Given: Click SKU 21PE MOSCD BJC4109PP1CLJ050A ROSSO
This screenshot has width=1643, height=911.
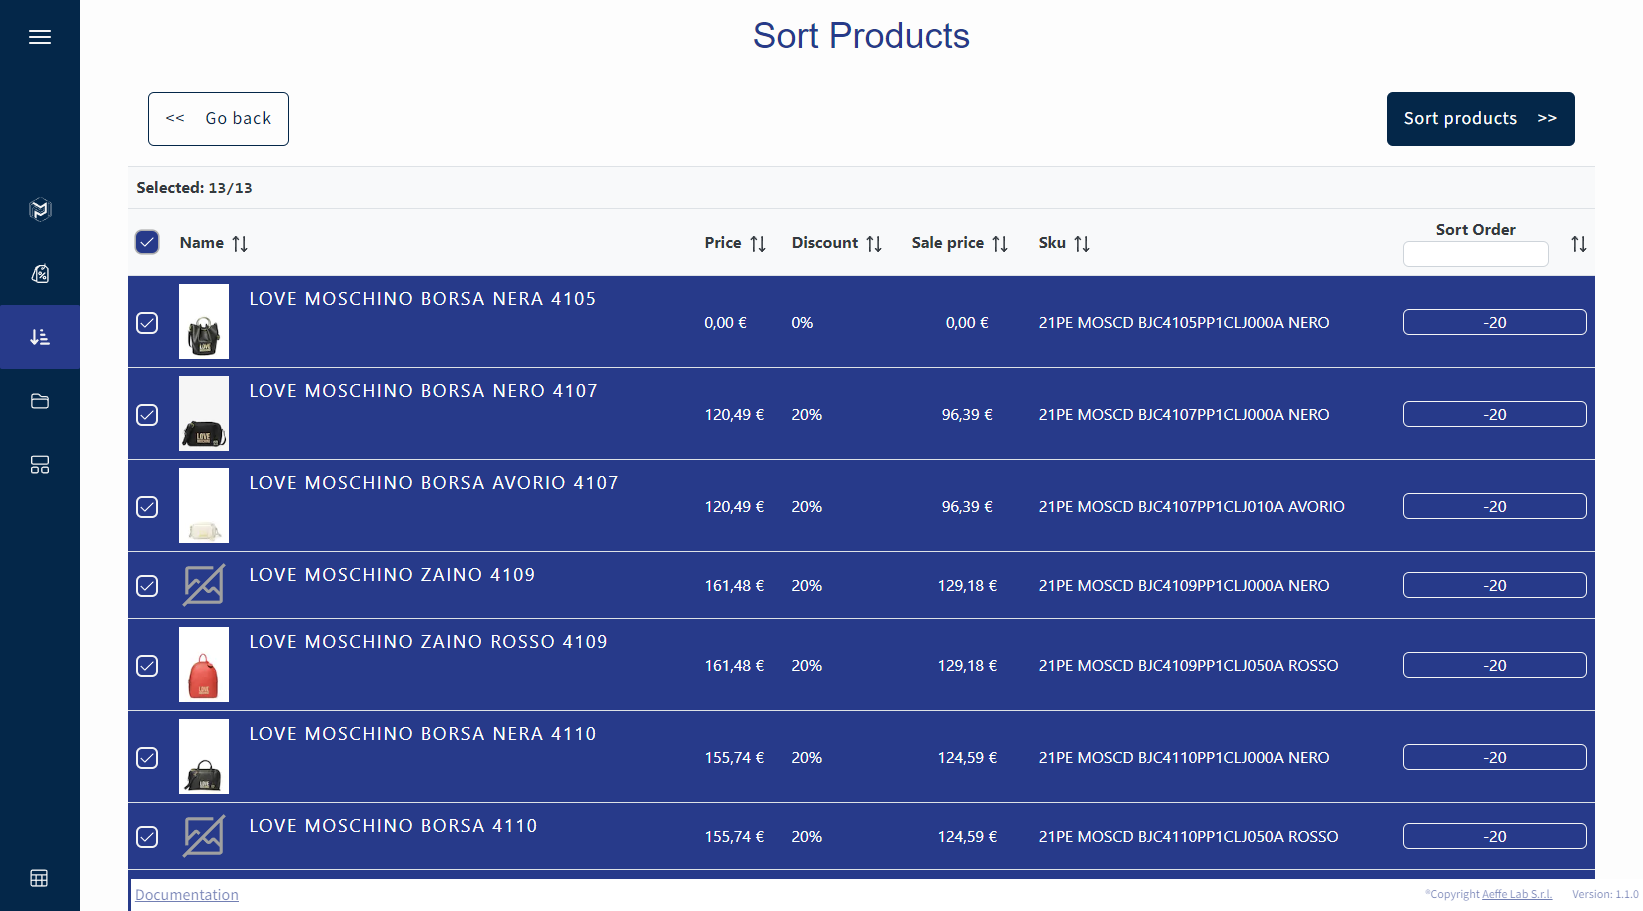Looking at the screenshot, I should [1188, 666].
